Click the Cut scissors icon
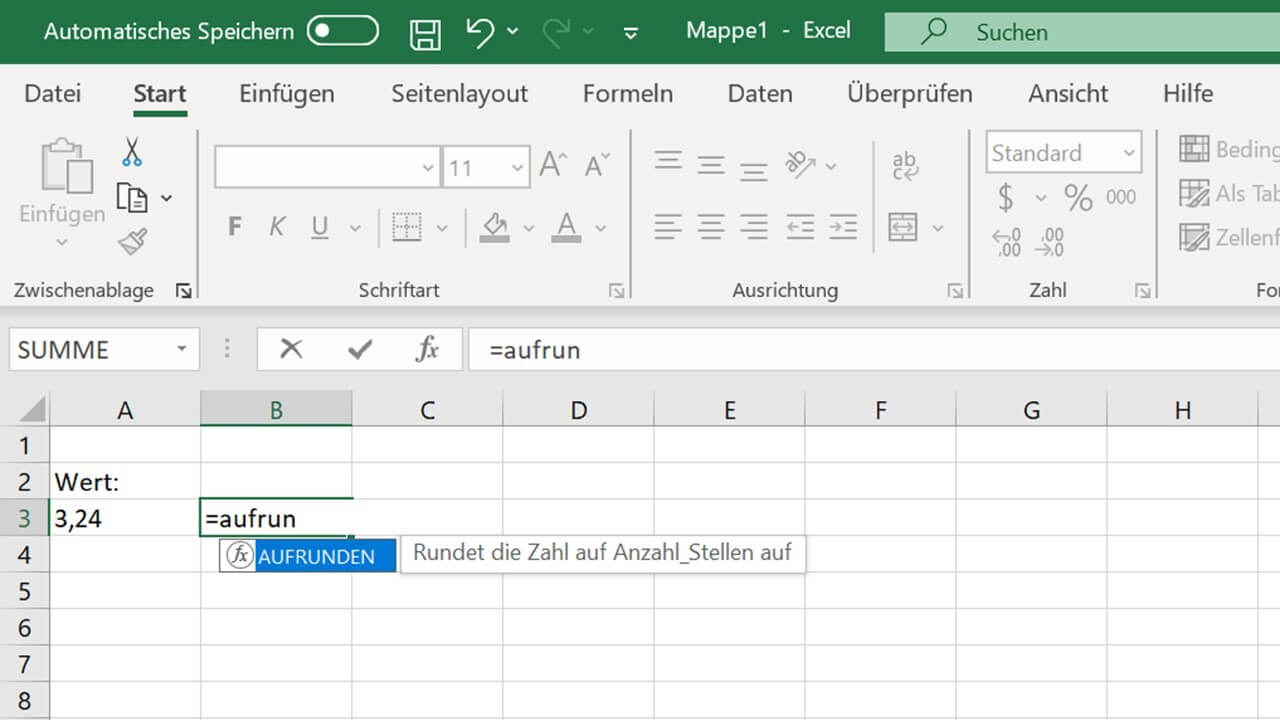 [132, 152]
